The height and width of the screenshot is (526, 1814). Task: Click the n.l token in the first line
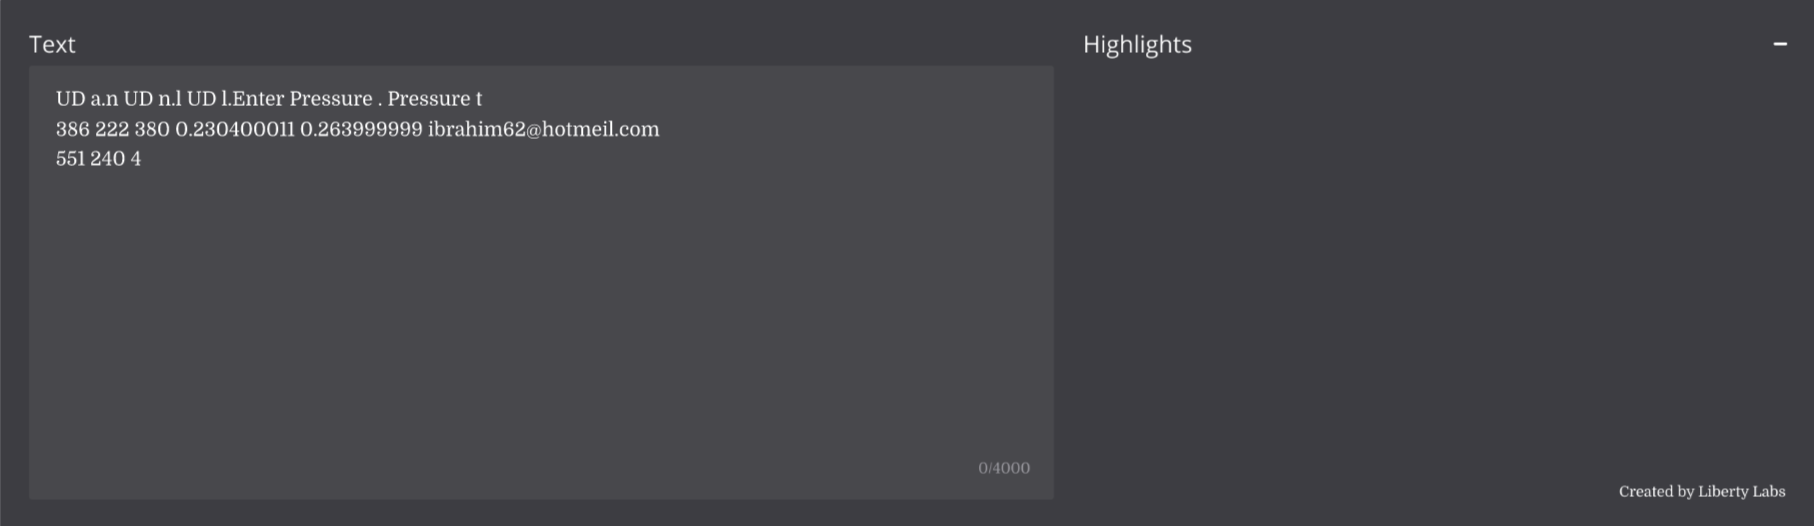(170, 99)
